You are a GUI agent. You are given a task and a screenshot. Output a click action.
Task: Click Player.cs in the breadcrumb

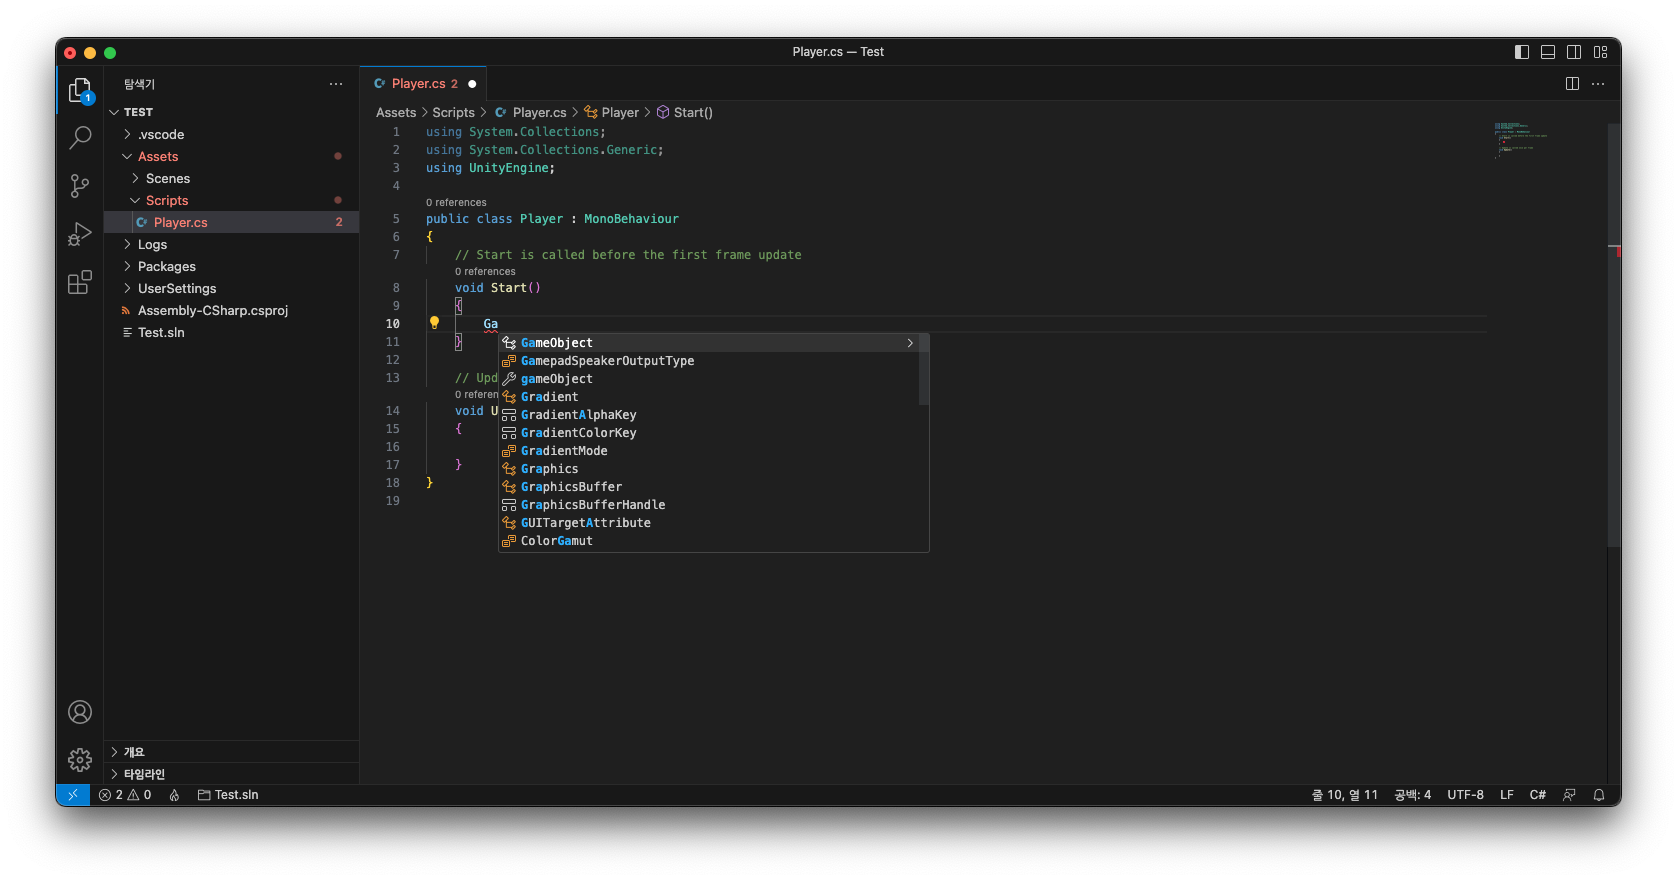click(531, 113)
